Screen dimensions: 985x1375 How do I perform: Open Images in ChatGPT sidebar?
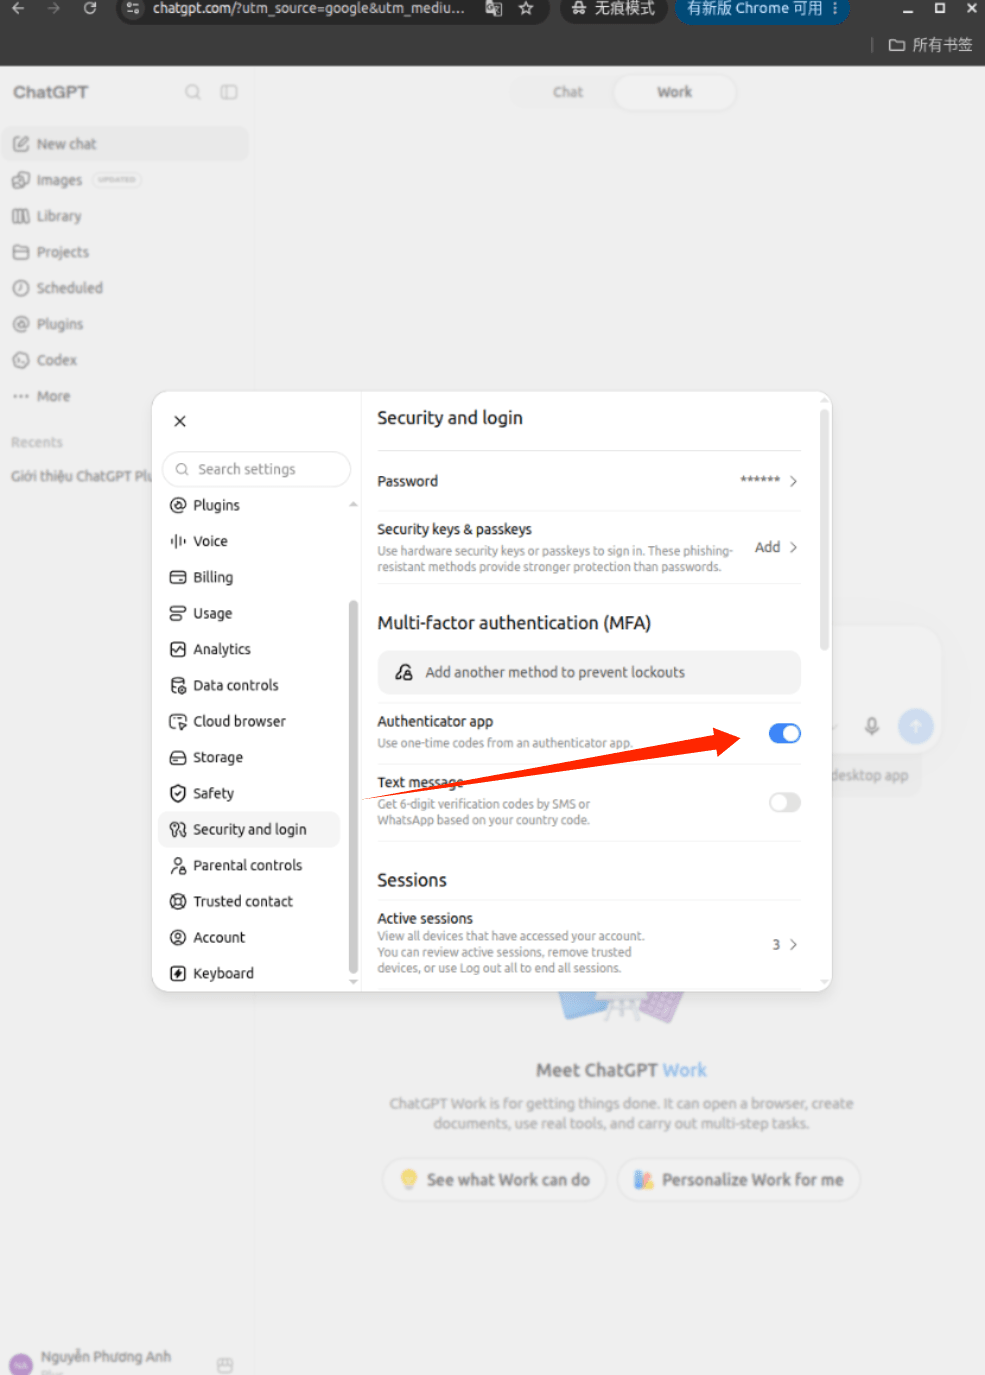[x=59, y=180]
